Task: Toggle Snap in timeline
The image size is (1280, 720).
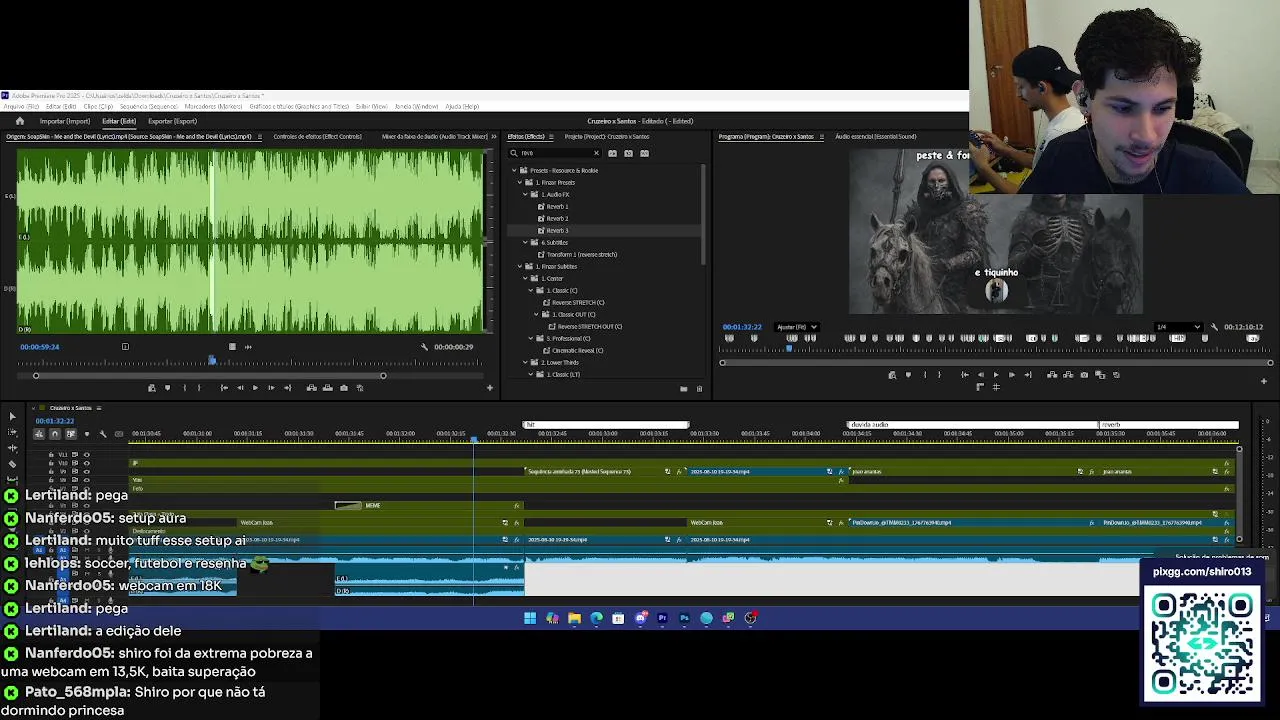Action: 55,434
